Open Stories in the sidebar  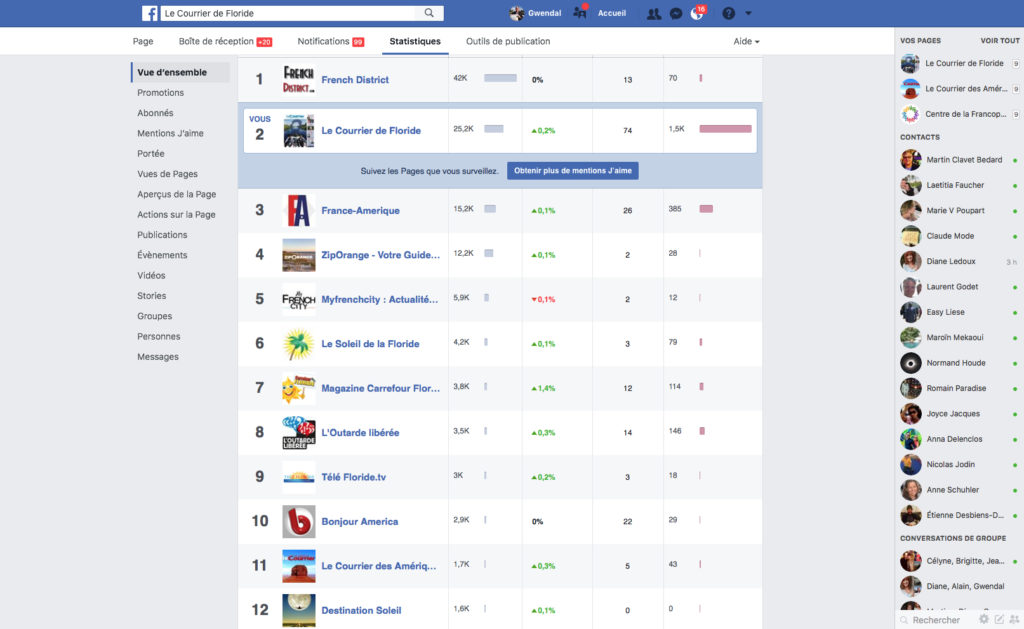152,295
